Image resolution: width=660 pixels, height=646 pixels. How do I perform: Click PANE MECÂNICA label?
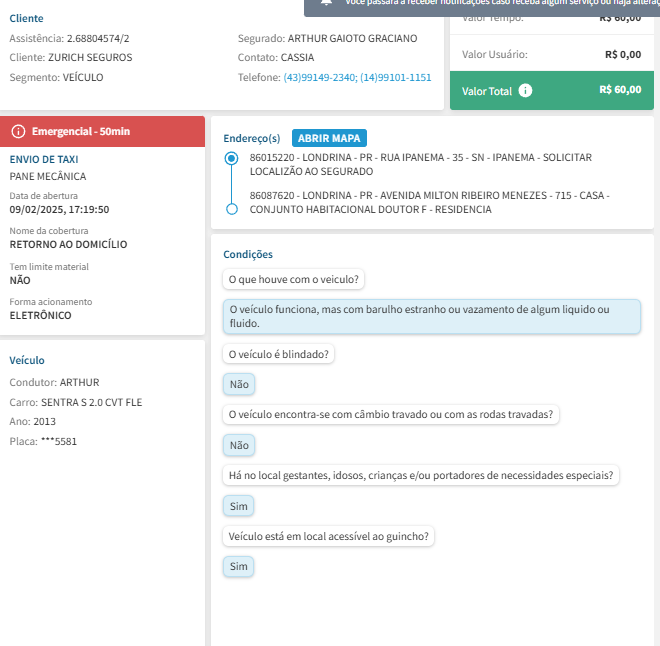[48, 176]
